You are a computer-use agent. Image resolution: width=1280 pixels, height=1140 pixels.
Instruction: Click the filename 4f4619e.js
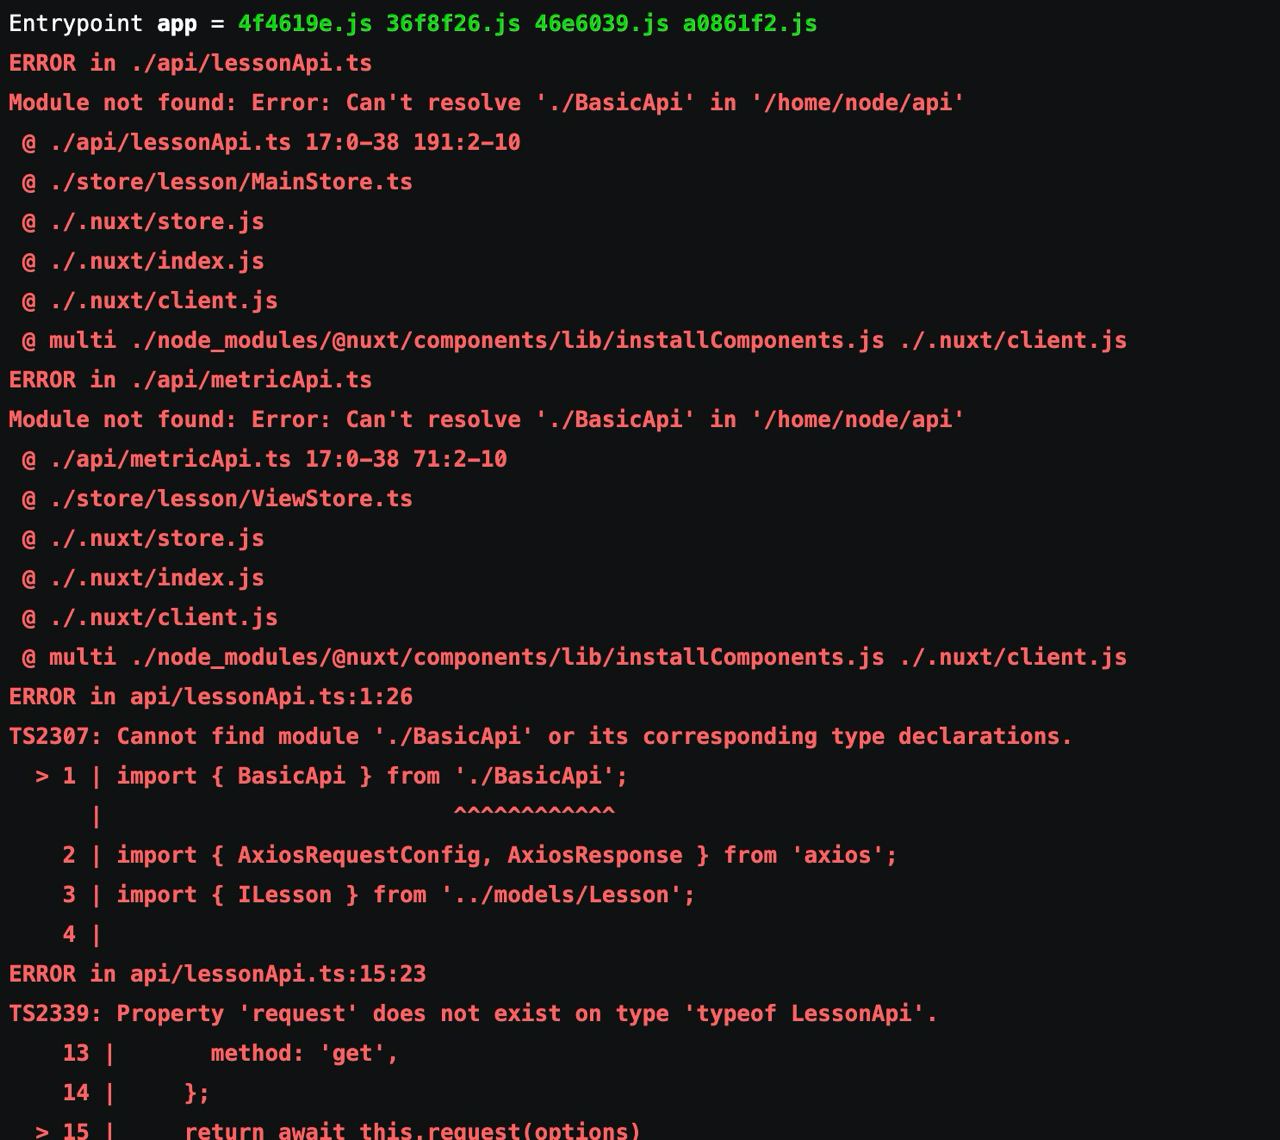[305, 23]
